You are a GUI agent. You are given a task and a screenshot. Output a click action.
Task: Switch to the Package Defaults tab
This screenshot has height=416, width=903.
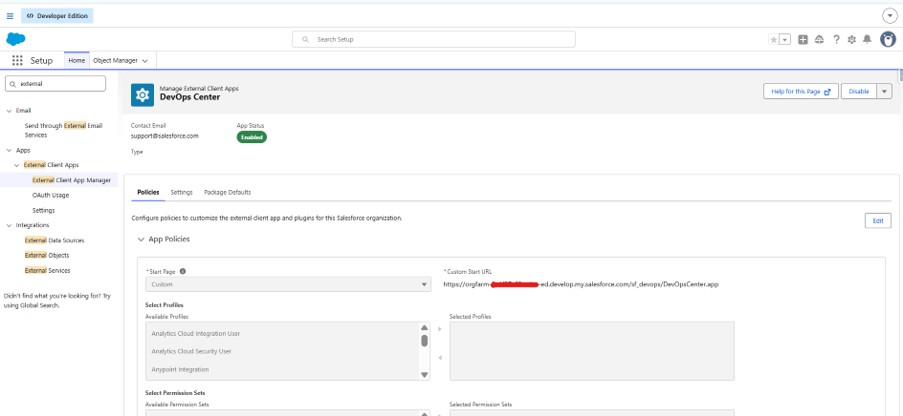[x=227, y=192]
